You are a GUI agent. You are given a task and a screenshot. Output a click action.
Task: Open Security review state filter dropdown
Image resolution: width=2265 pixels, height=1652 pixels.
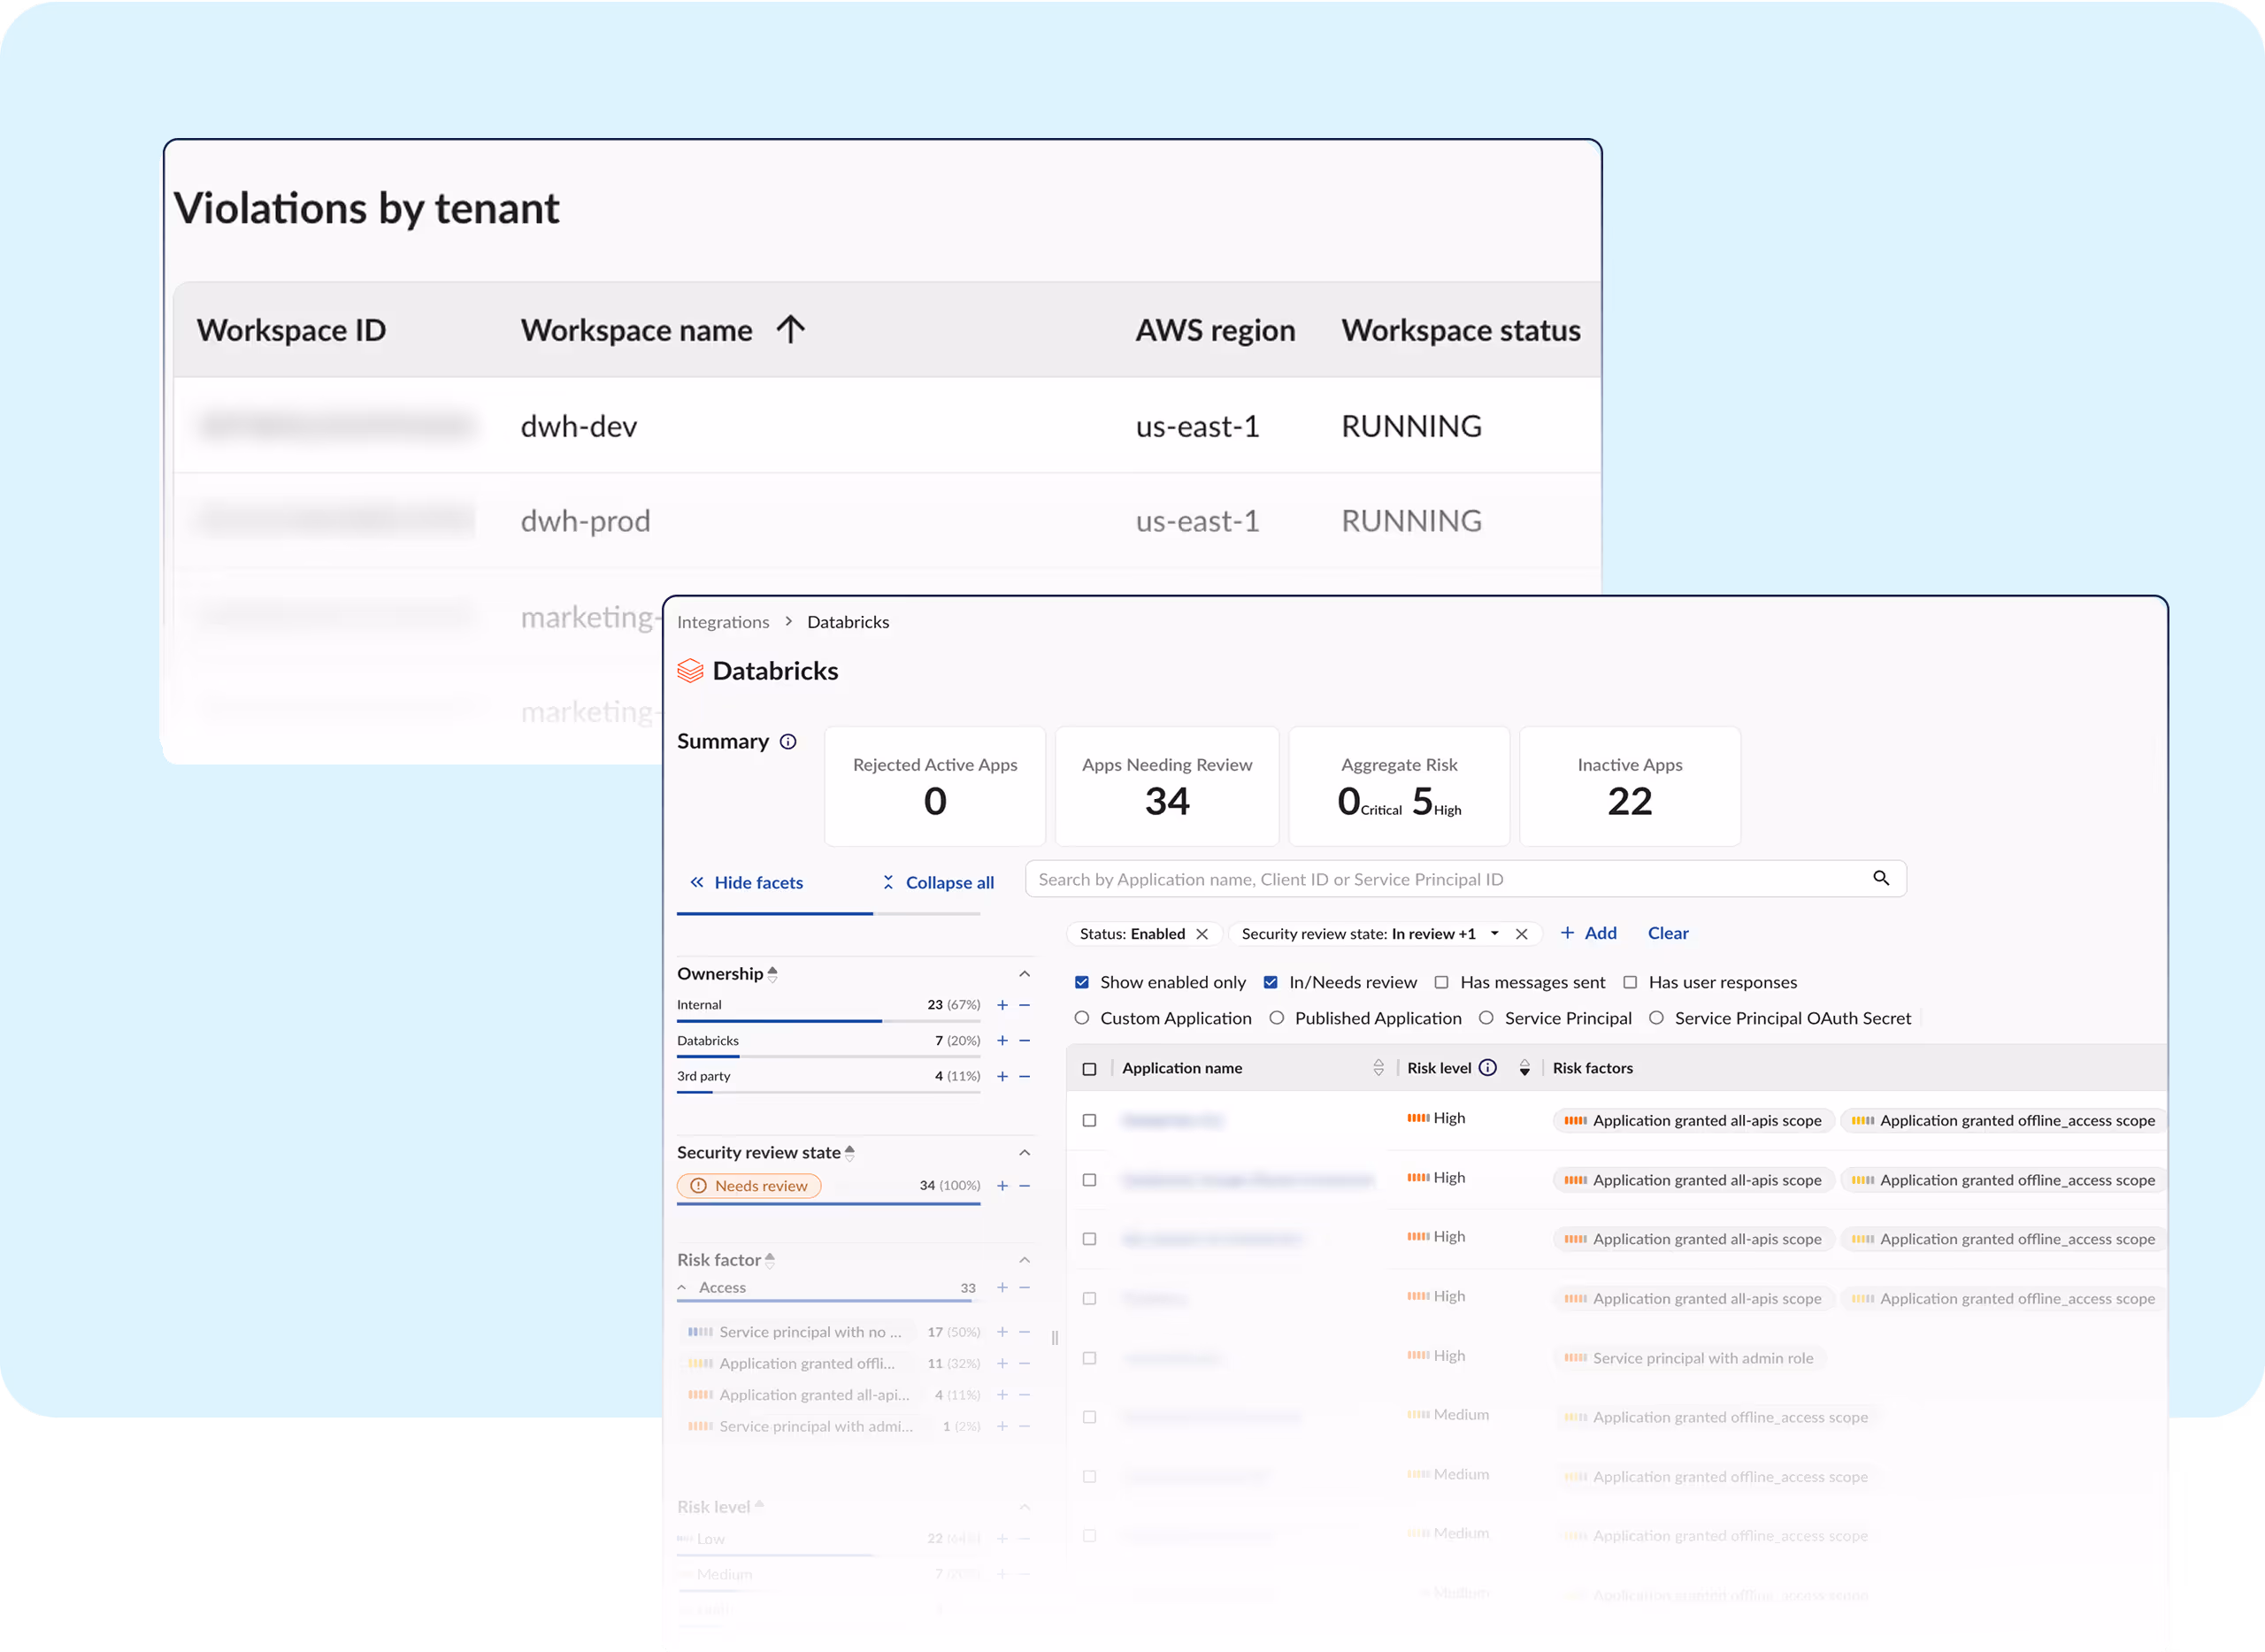click(x=1494, y=933)
